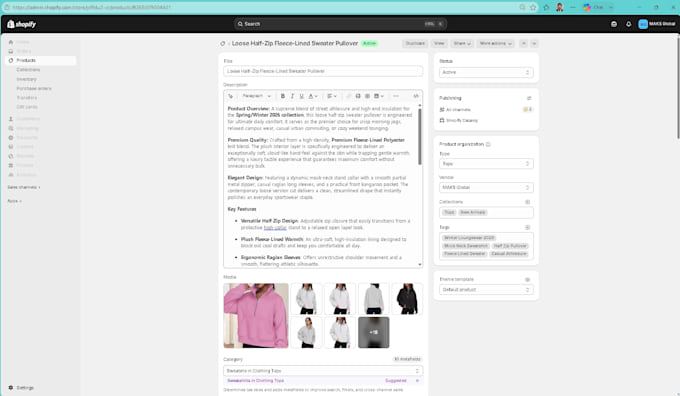Open Orders from the sidebar
680x396 pixels.
click(23, 51)
